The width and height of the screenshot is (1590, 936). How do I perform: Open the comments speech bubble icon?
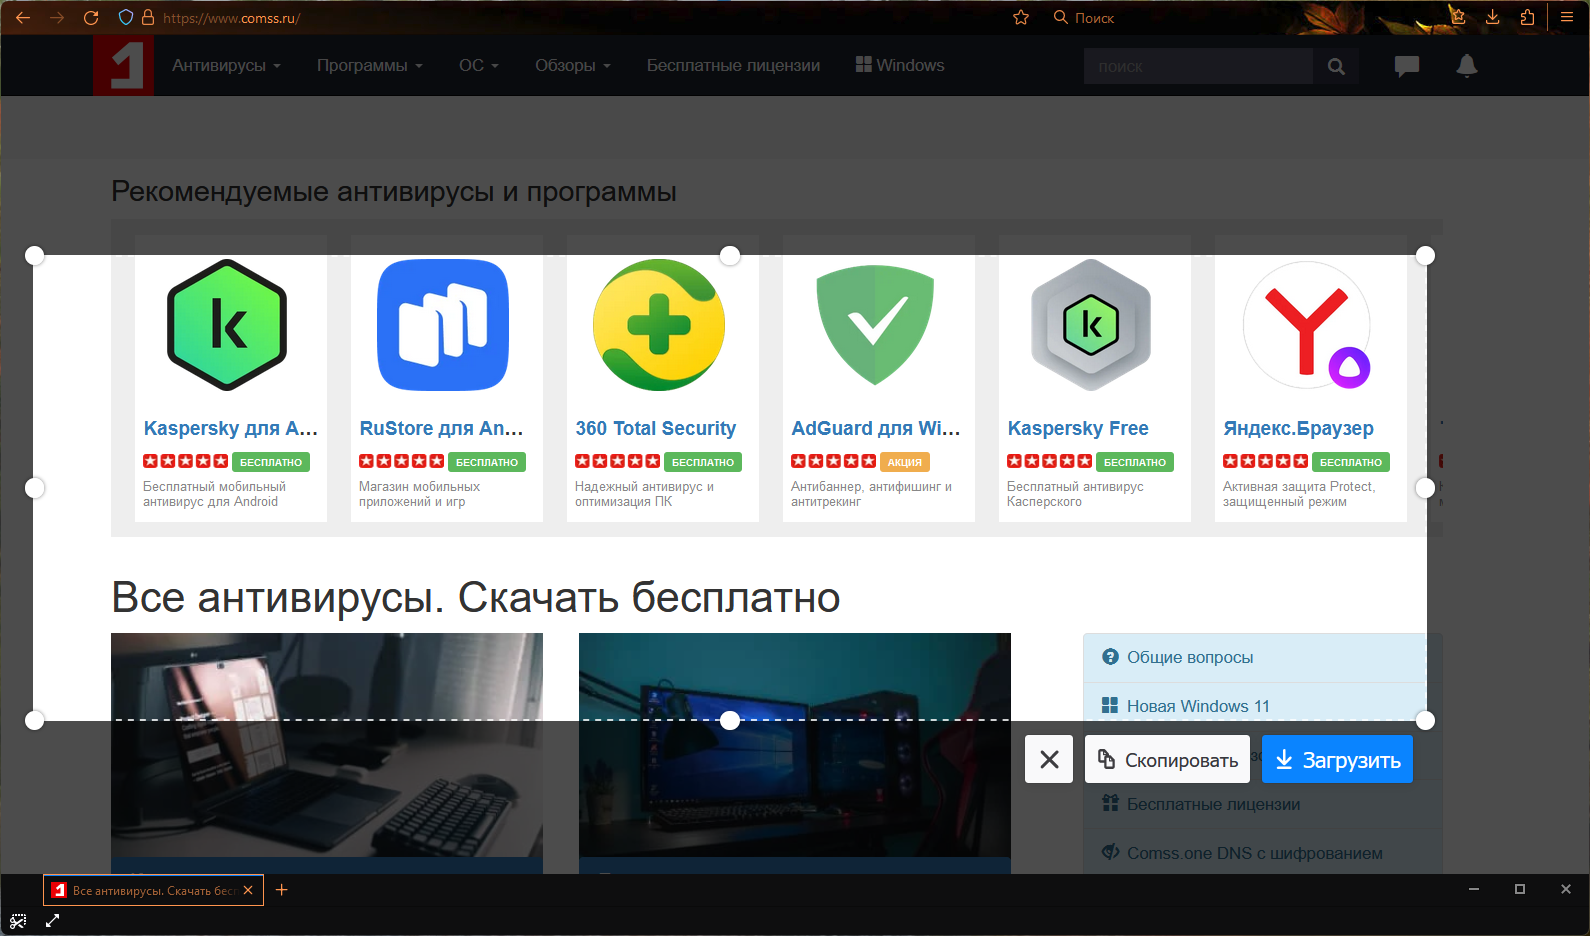[x=1407, y=66]
